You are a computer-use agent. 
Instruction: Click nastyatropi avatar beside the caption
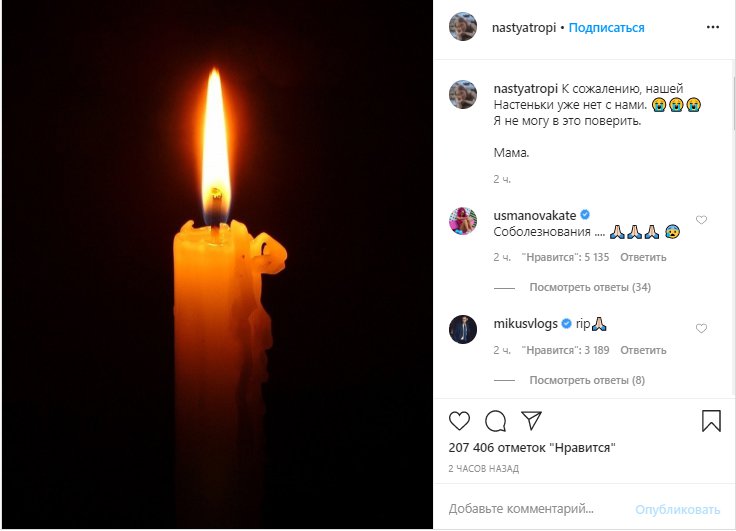pyautogui.click(x=463, y=94)
